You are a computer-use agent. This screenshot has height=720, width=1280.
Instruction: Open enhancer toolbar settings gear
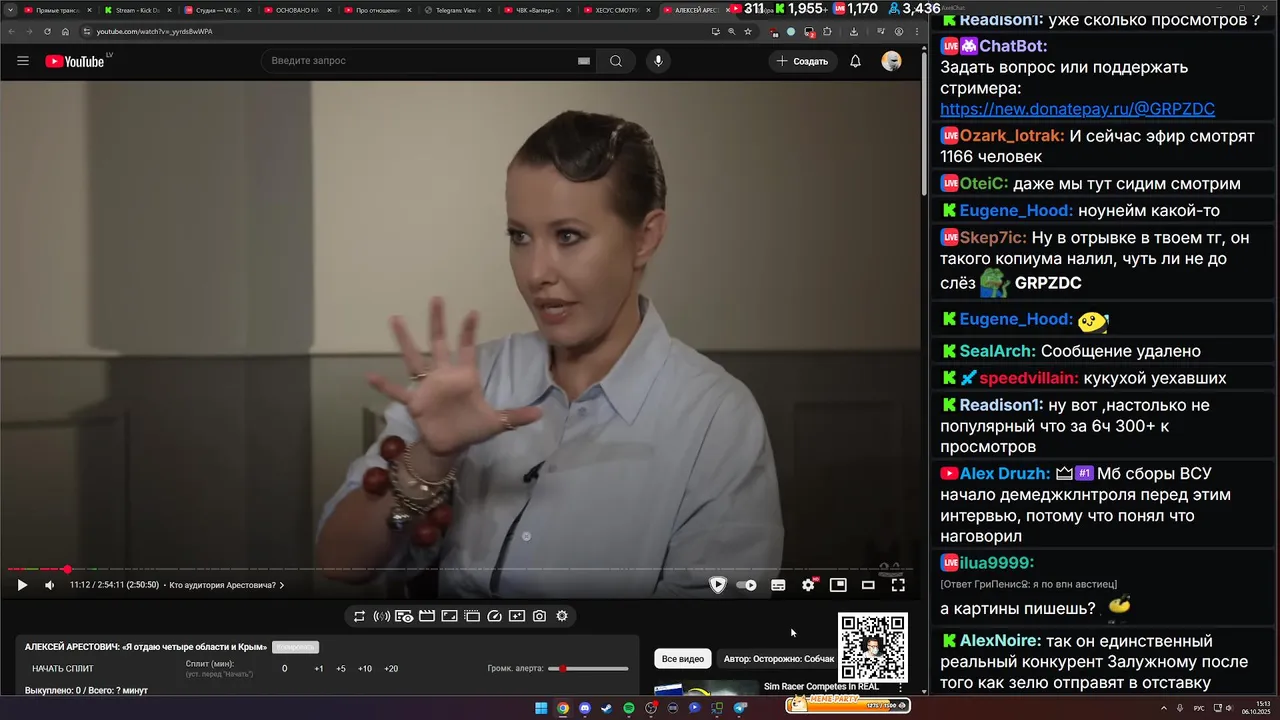click(x=562, y=616)
